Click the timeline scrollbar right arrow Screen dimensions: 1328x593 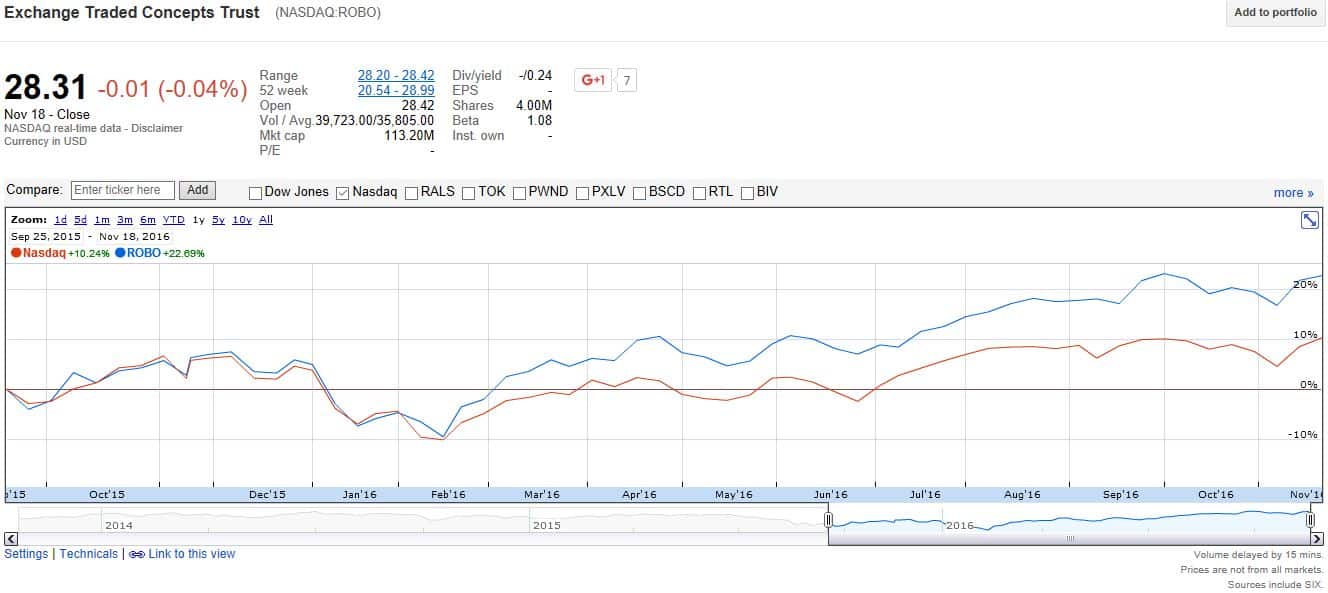pyautogui.click(x=1315, y=539)
